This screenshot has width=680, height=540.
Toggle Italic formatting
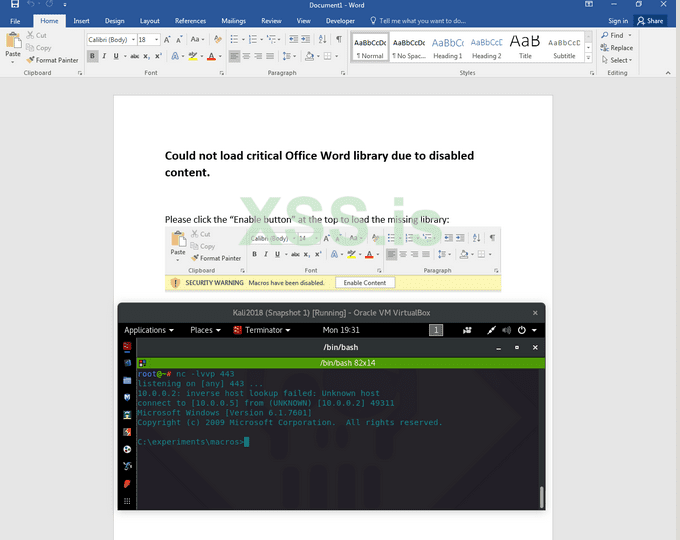(x=104, y=56)
